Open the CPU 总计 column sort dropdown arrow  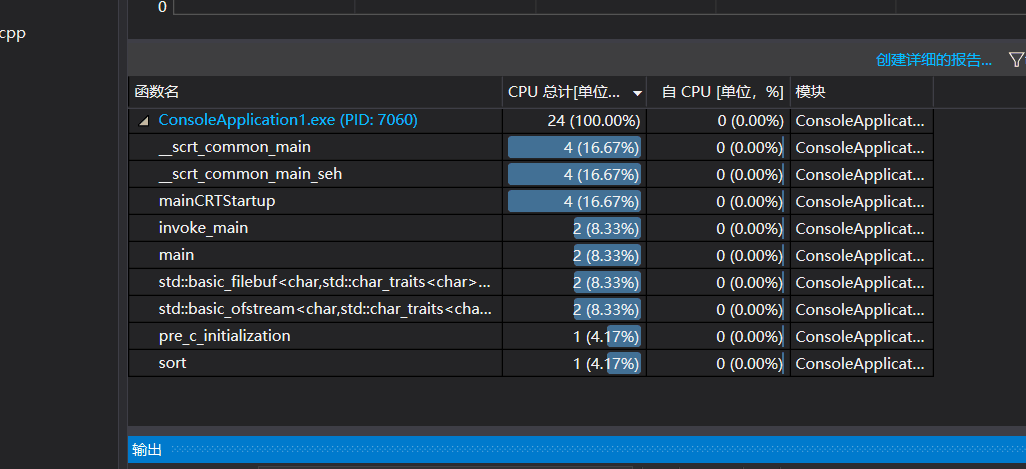[x=638, y=93]
